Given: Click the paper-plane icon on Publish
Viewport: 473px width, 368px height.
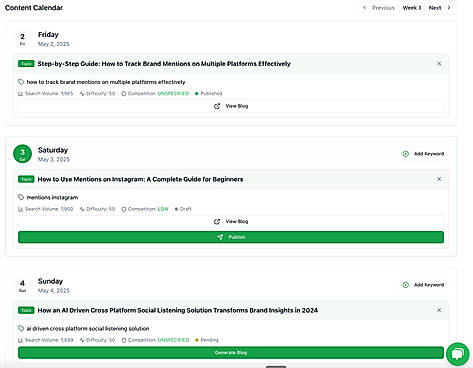Looking at the screenshot, I should coord(220,237).
